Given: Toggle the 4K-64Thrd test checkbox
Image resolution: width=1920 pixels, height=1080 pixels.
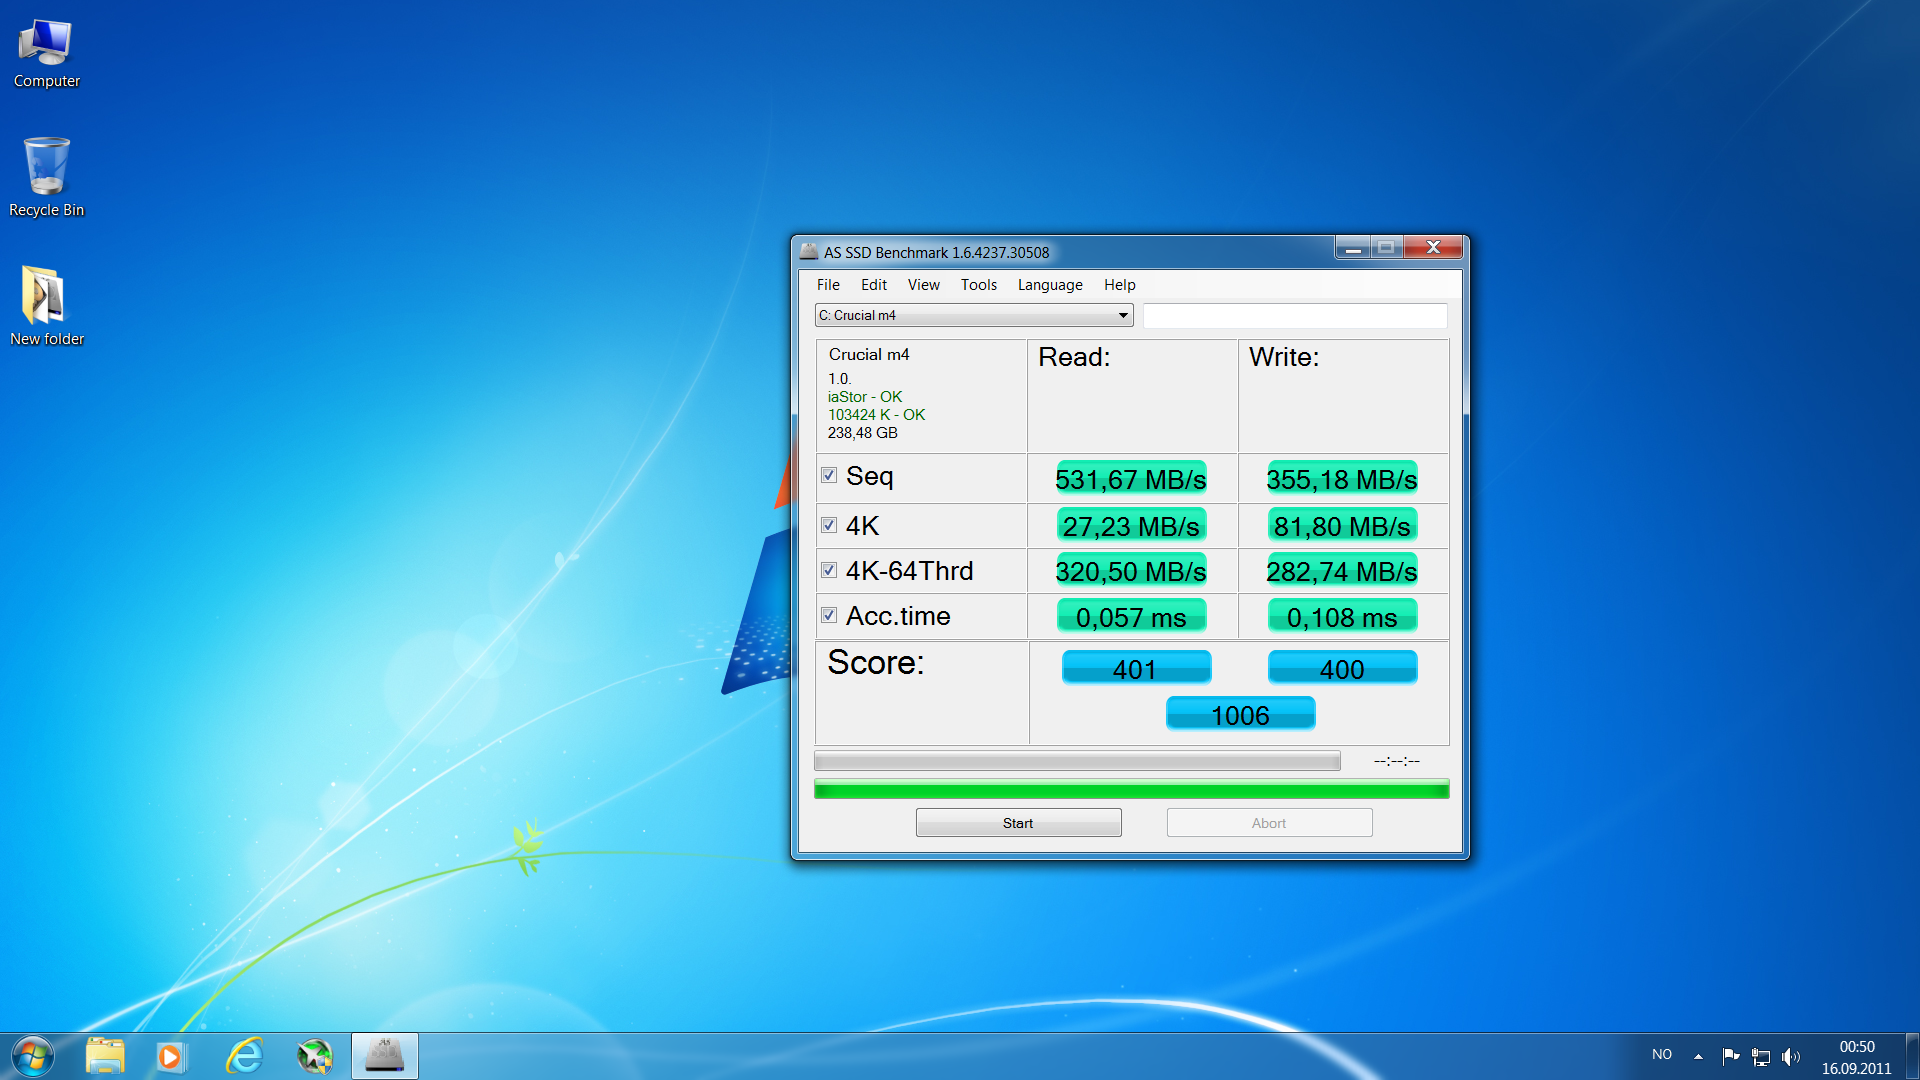Looking at the screenshot, I should pyautogui.click(x=829, y=571).
